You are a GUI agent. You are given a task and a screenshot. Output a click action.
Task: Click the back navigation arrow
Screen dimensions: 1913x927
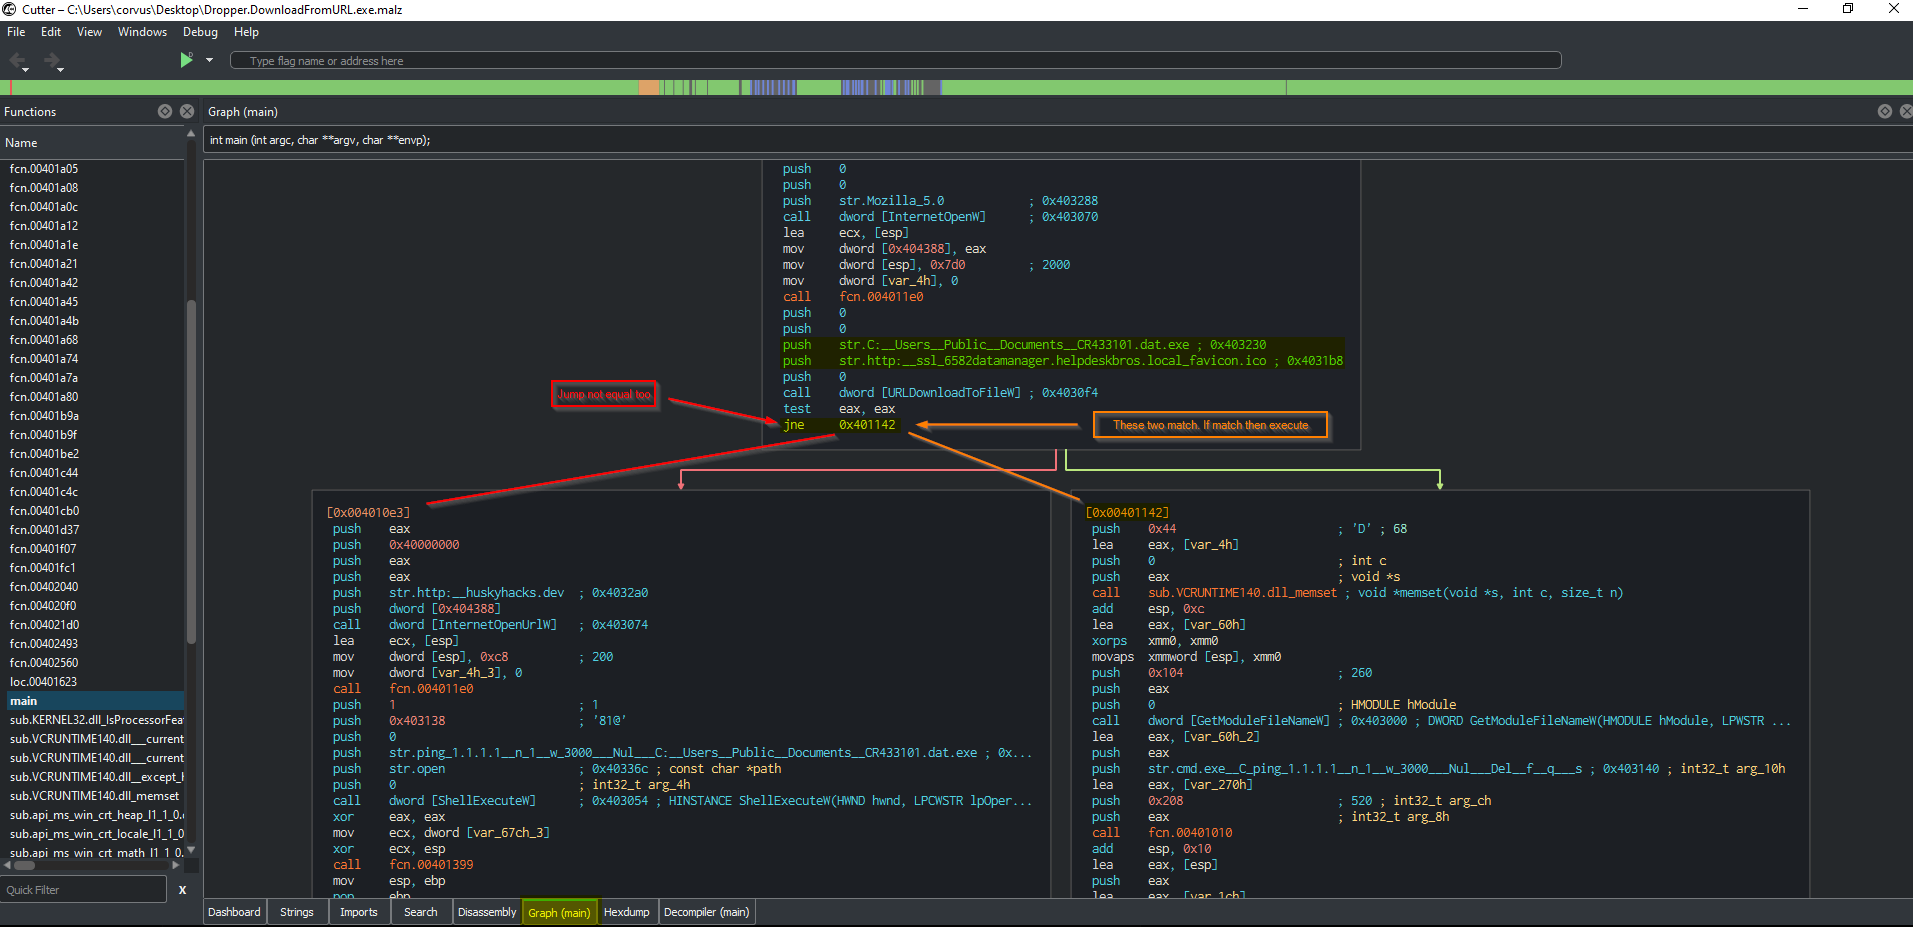18,61
